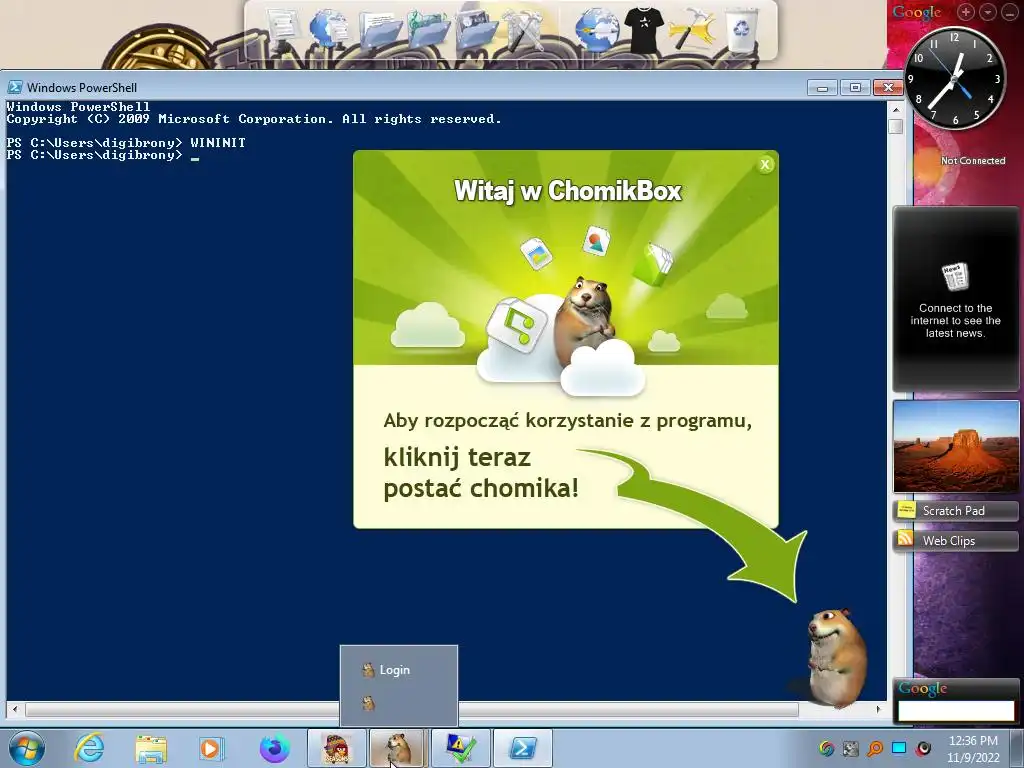Click the hamster character on the desktop
1024x768 pixels.
coord(835,657)
